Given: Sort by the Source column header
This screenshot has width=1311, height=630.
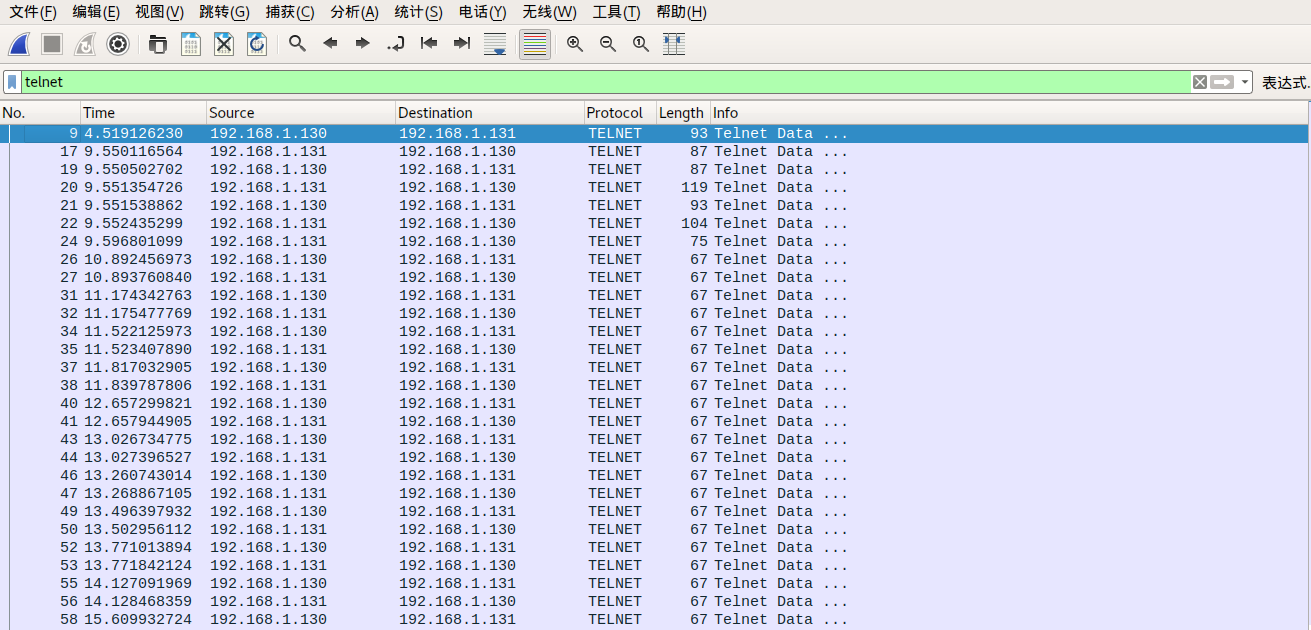Looking at the screenshot, I should (301, 113).
